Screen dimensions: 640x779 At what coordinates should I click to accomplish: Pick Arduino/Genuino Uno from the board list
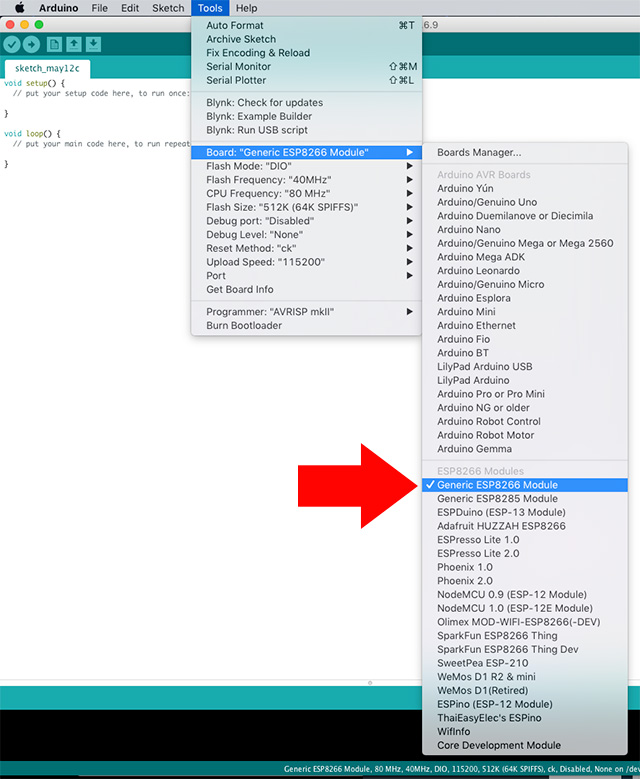point(486,202)
